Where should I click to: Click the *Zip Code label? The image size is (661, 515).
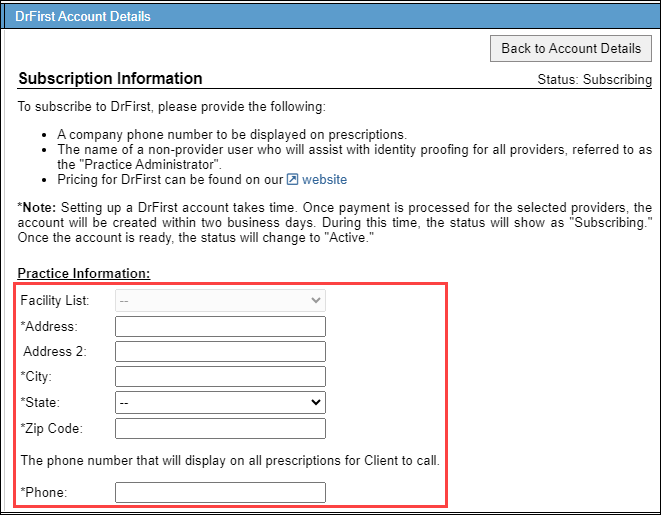point(51,429)
